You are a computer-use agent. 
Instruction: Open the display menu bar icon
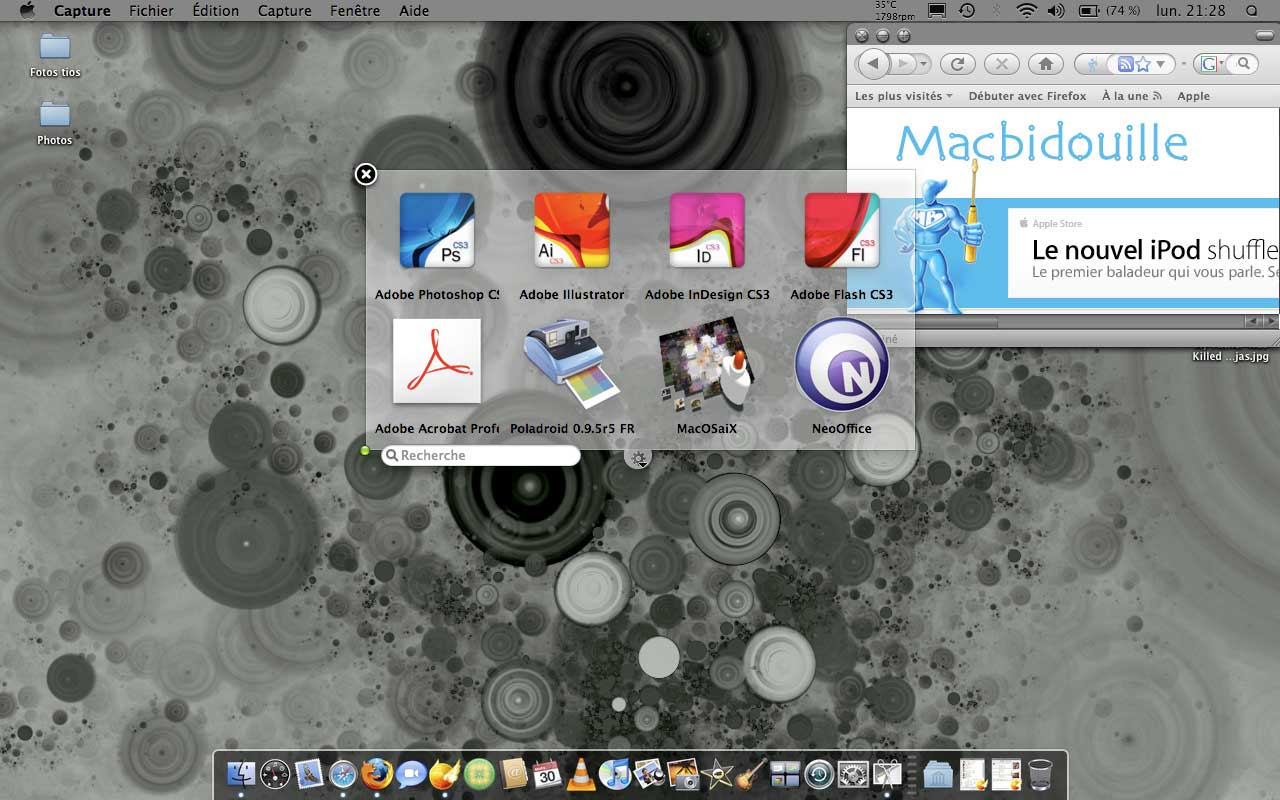(937, 11)
